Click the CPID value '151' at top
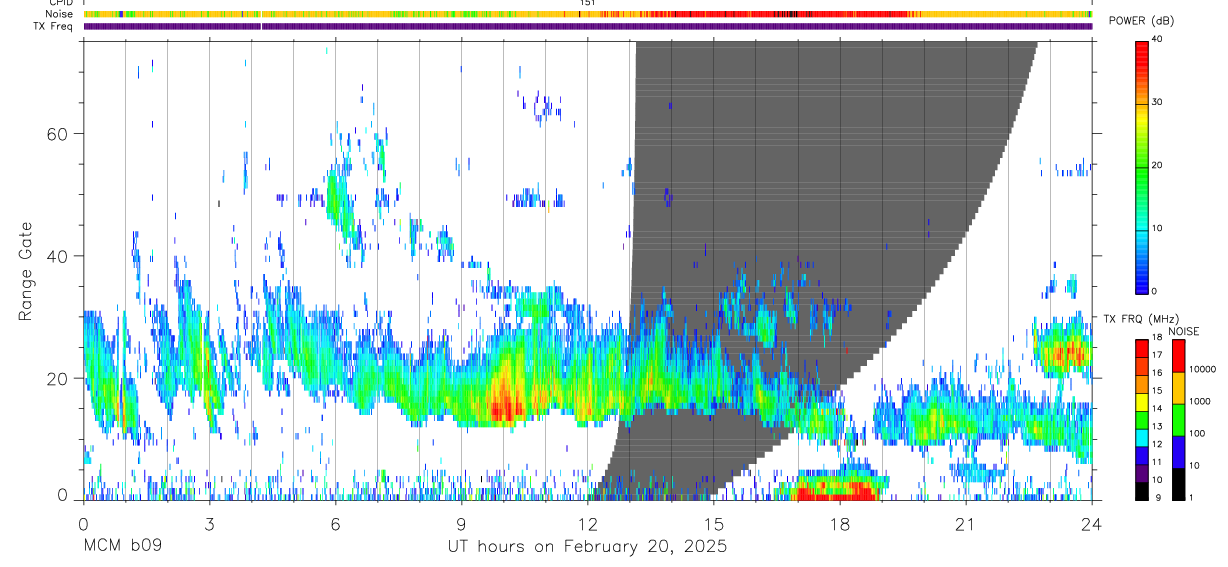The width and height of the screenshot is (1228, 567). 587,3
